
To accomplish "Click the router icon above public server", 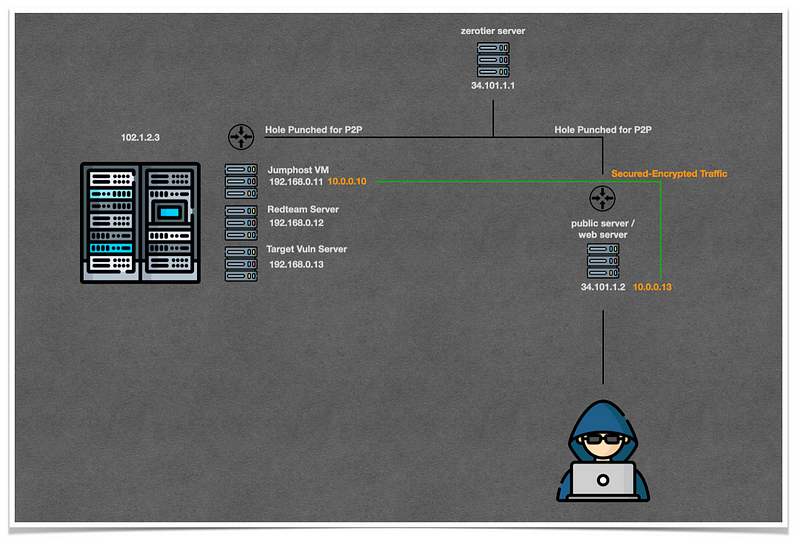I will click(x=602, y=198).
